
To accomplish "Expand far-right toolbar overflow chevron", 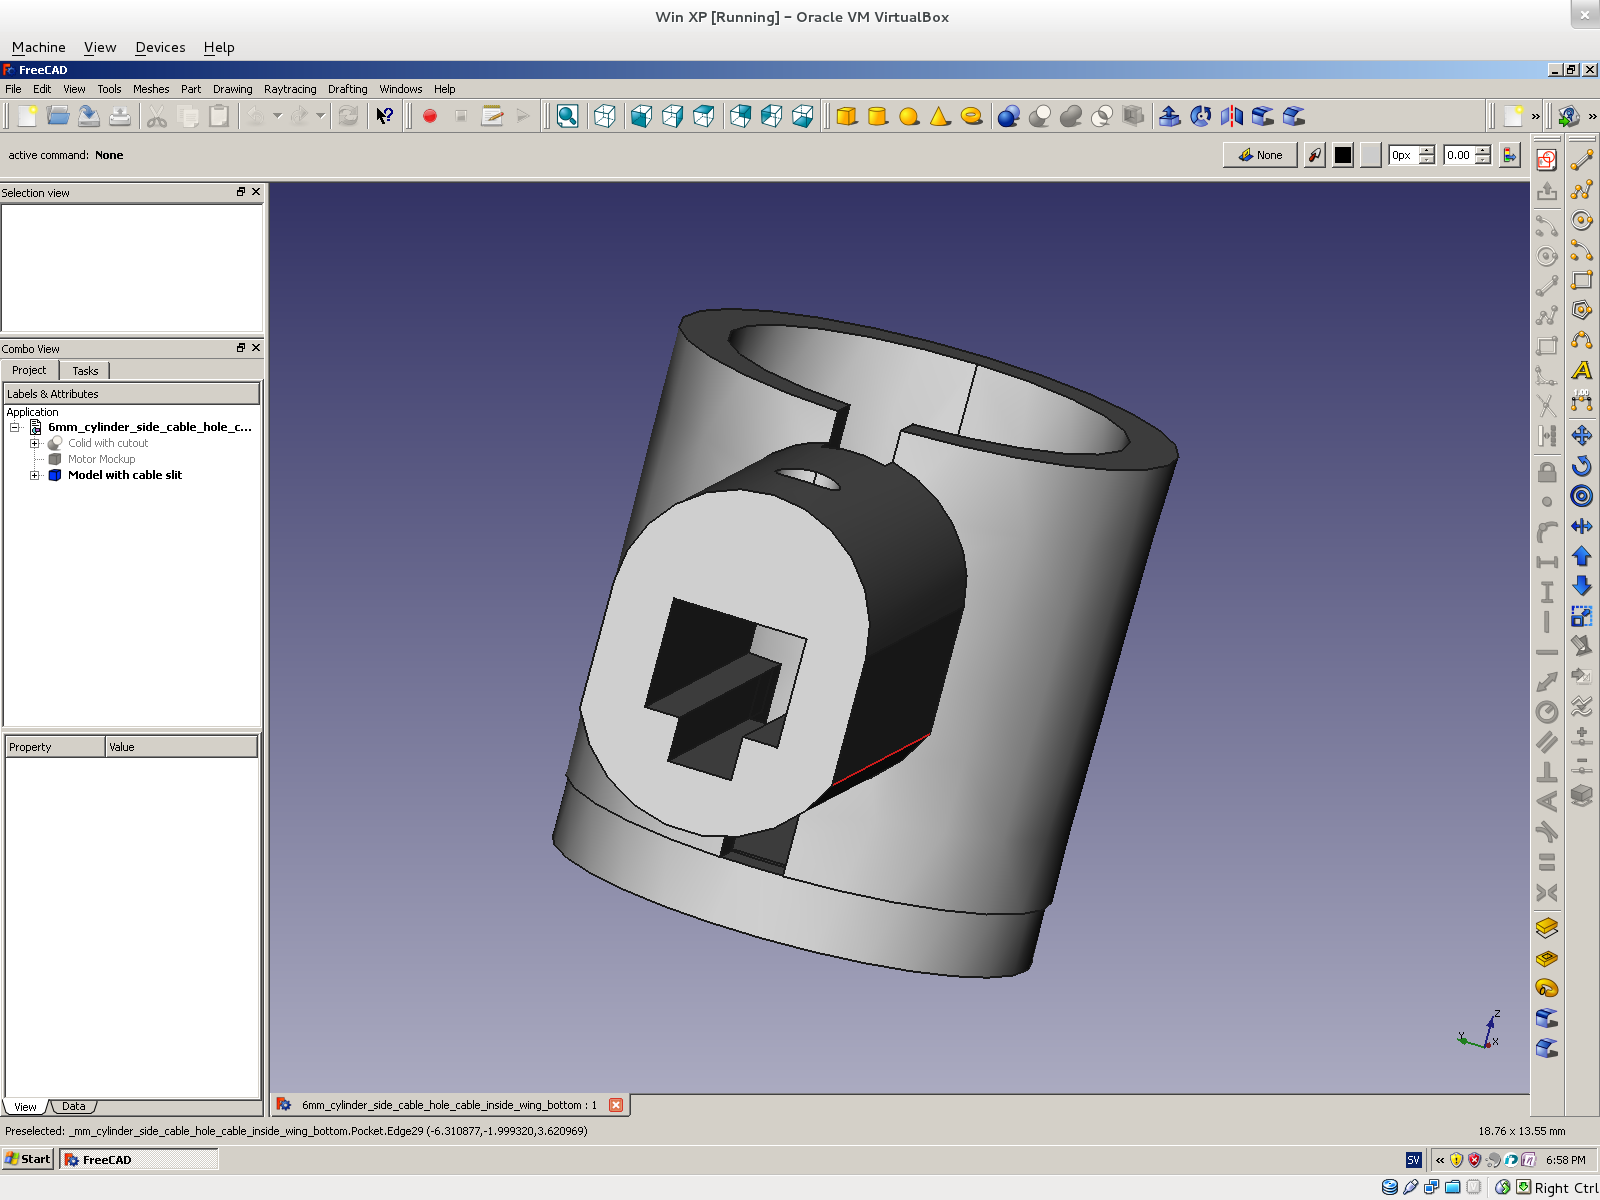I will tap(1592, 117).
